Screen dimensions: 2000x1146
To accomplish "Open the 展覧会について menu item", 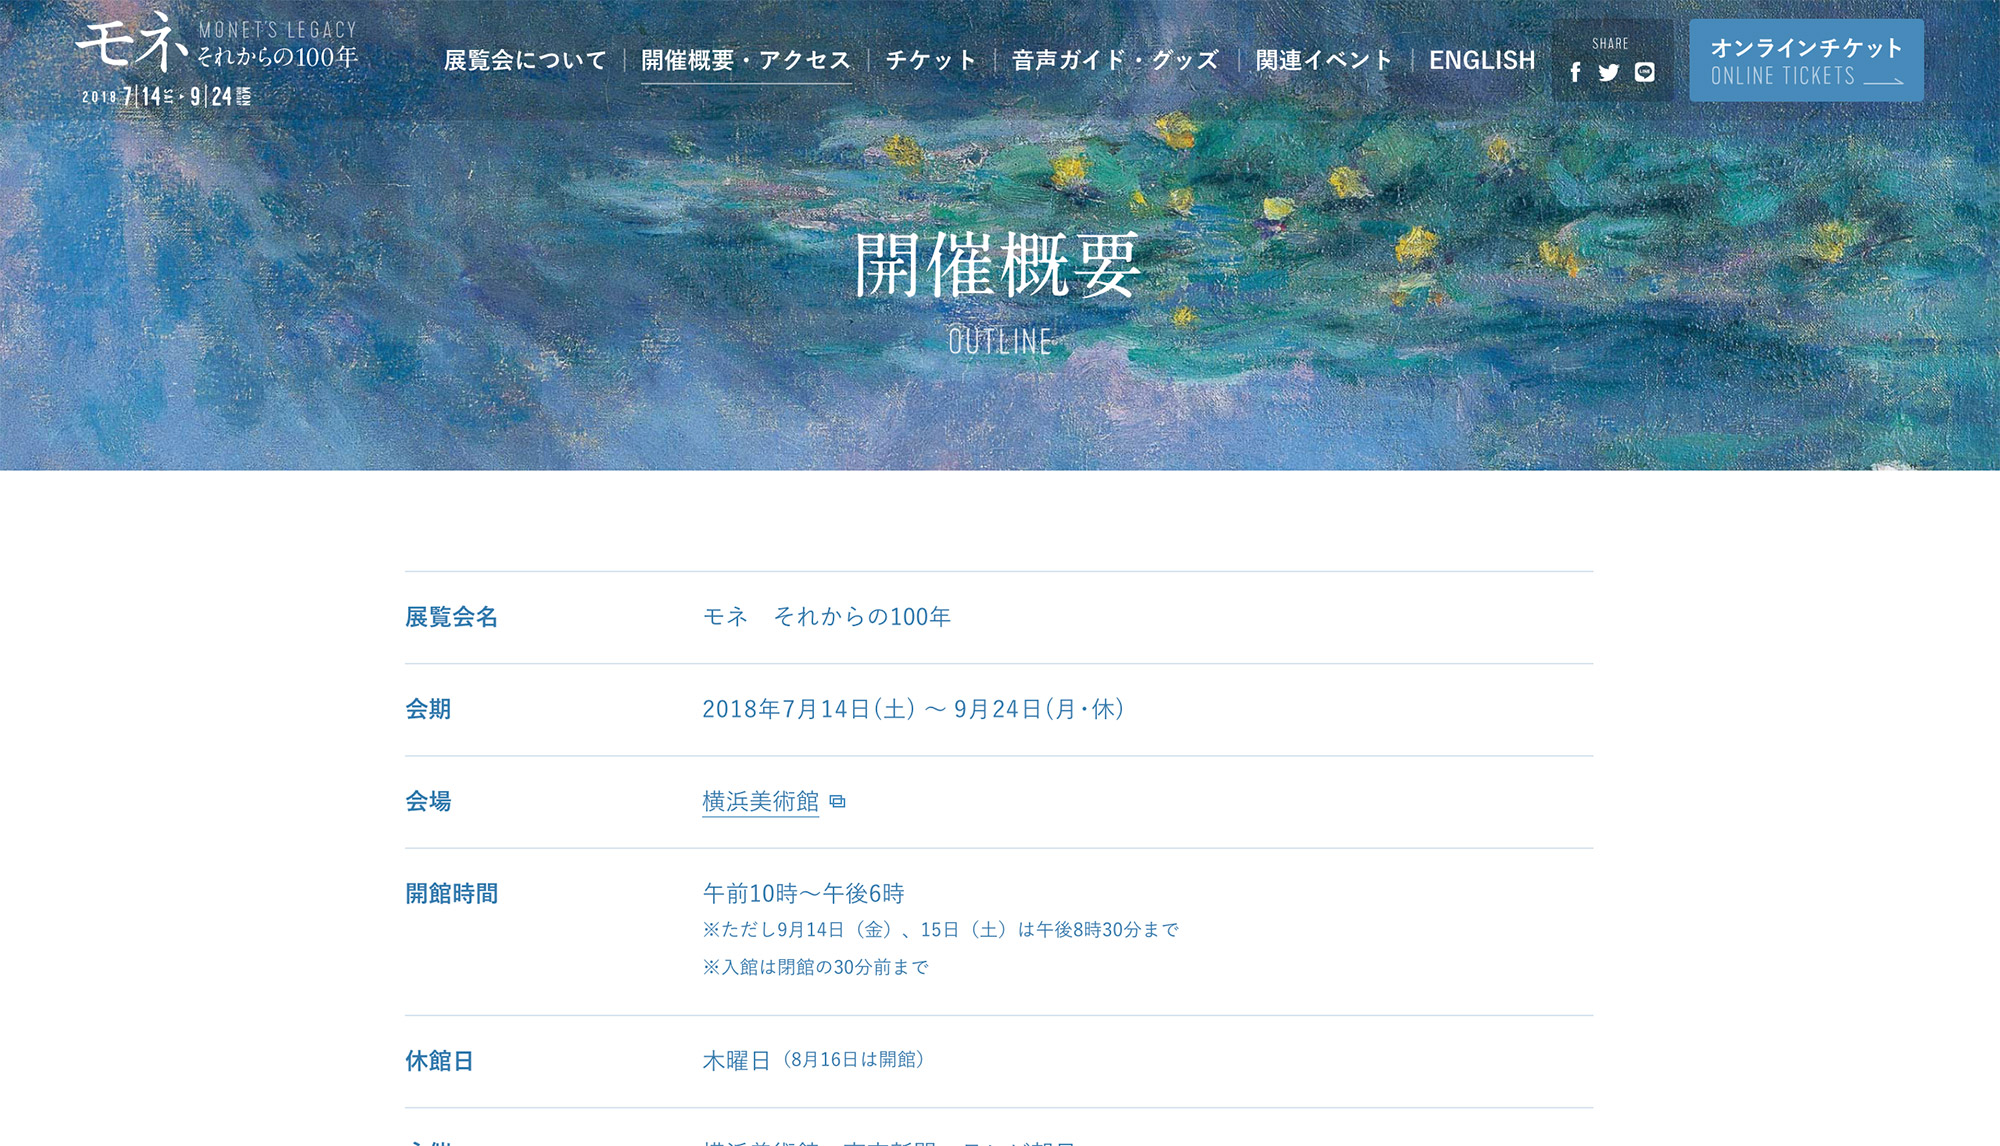I will [525, 60].
